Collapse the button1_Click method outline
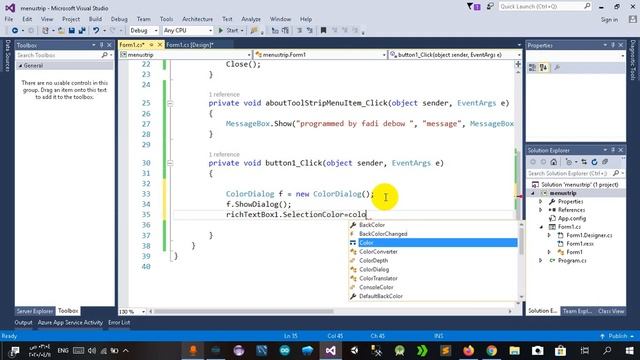The width and height of the screenshot is (640, 360). point(170,163)
